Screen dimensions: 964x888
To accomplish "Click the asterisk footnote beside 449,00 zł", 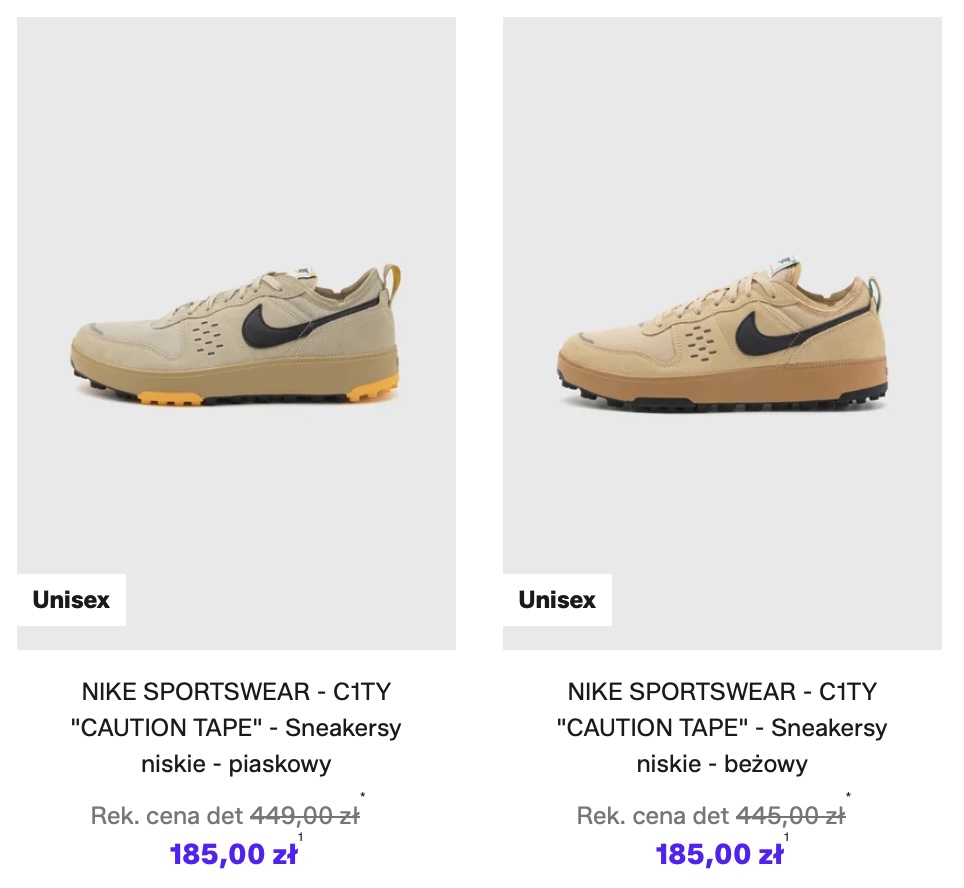I will coord(363,798).
